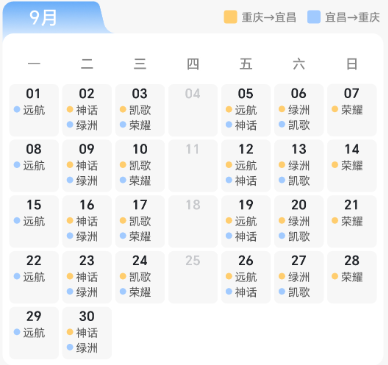The height and width of the screenshot is (365, 388).
Task: Choose the 绿洲 cruise on the 06th
Action: click(299, 110)
